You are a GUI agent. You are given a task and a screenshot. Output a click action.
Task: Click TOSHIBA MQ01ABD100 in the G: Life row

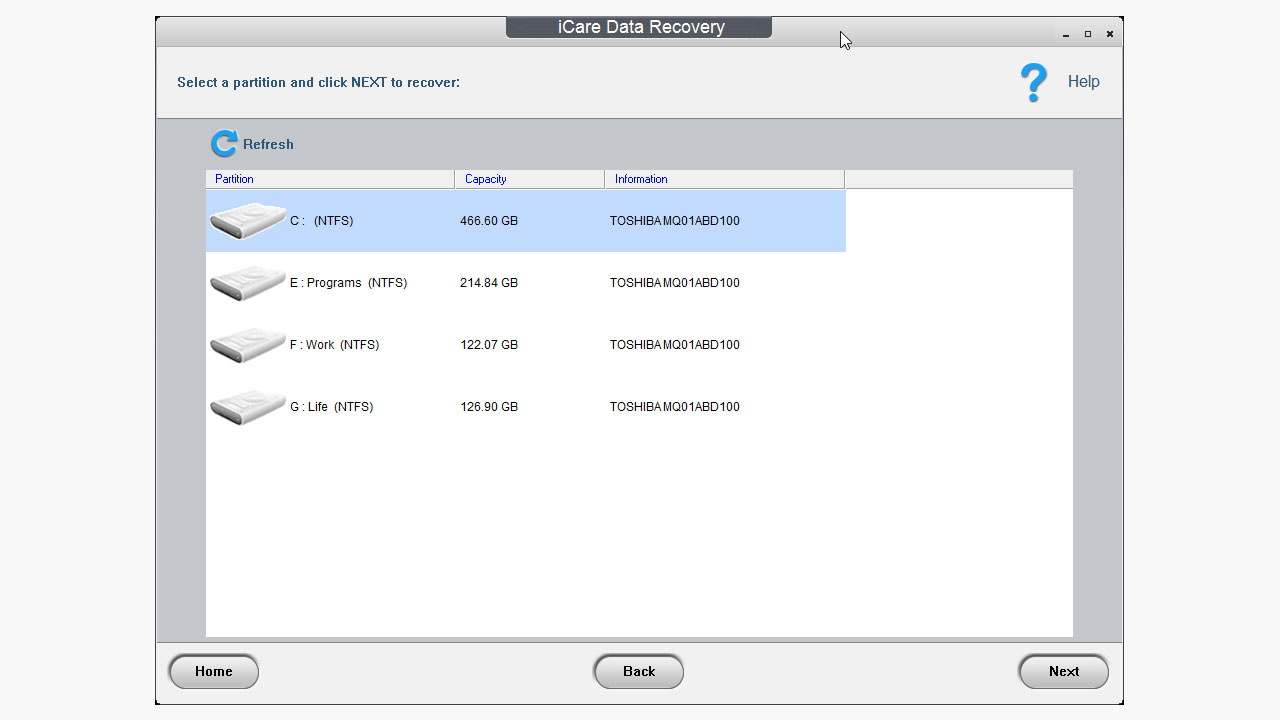click(675, 407)
